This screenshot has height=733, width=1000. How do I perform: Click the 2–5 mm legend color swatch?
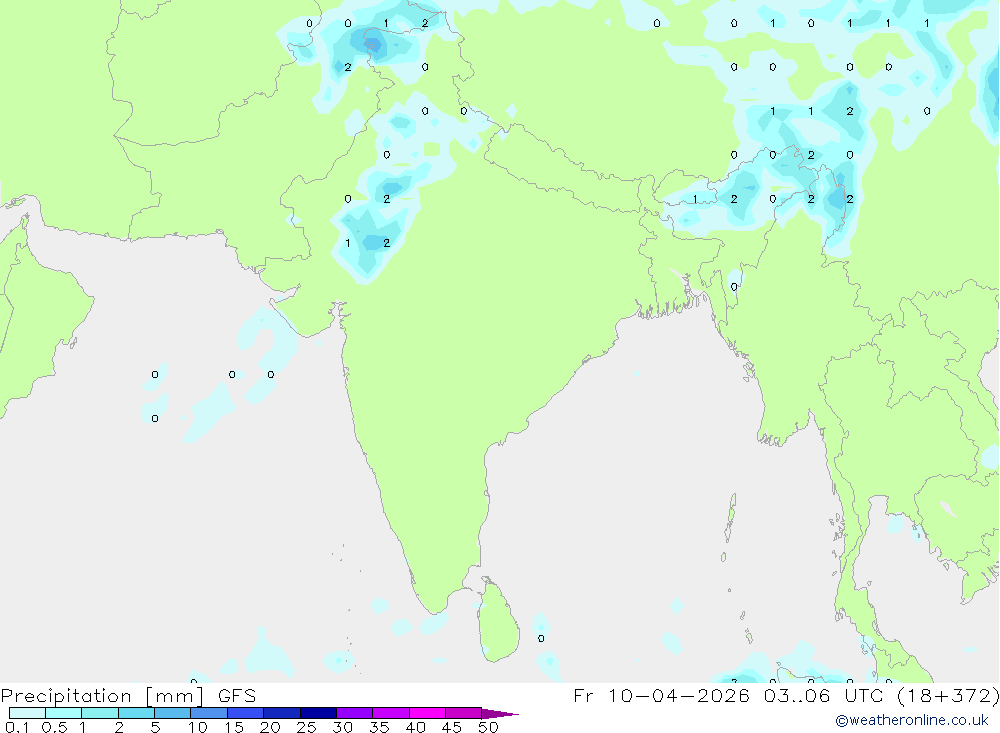coord(136,713)
